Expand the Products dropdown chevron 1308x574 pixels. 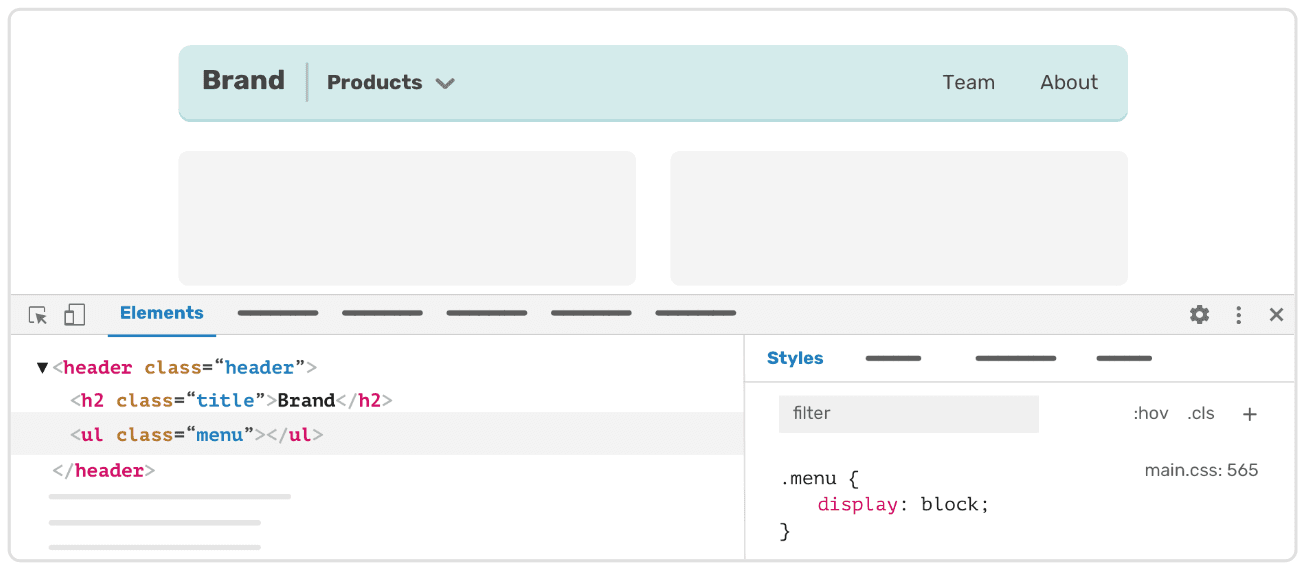pos(445,83)
